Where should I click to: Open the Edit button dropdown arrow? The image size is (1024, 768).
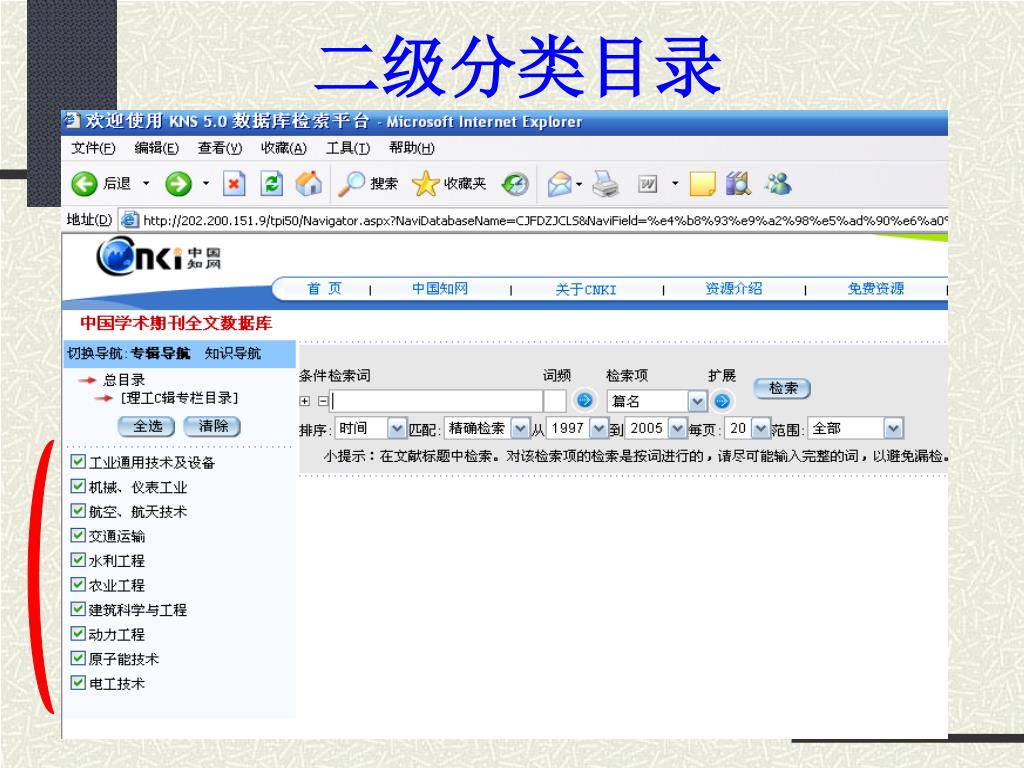pyautogui.click(x=675, y=184)
